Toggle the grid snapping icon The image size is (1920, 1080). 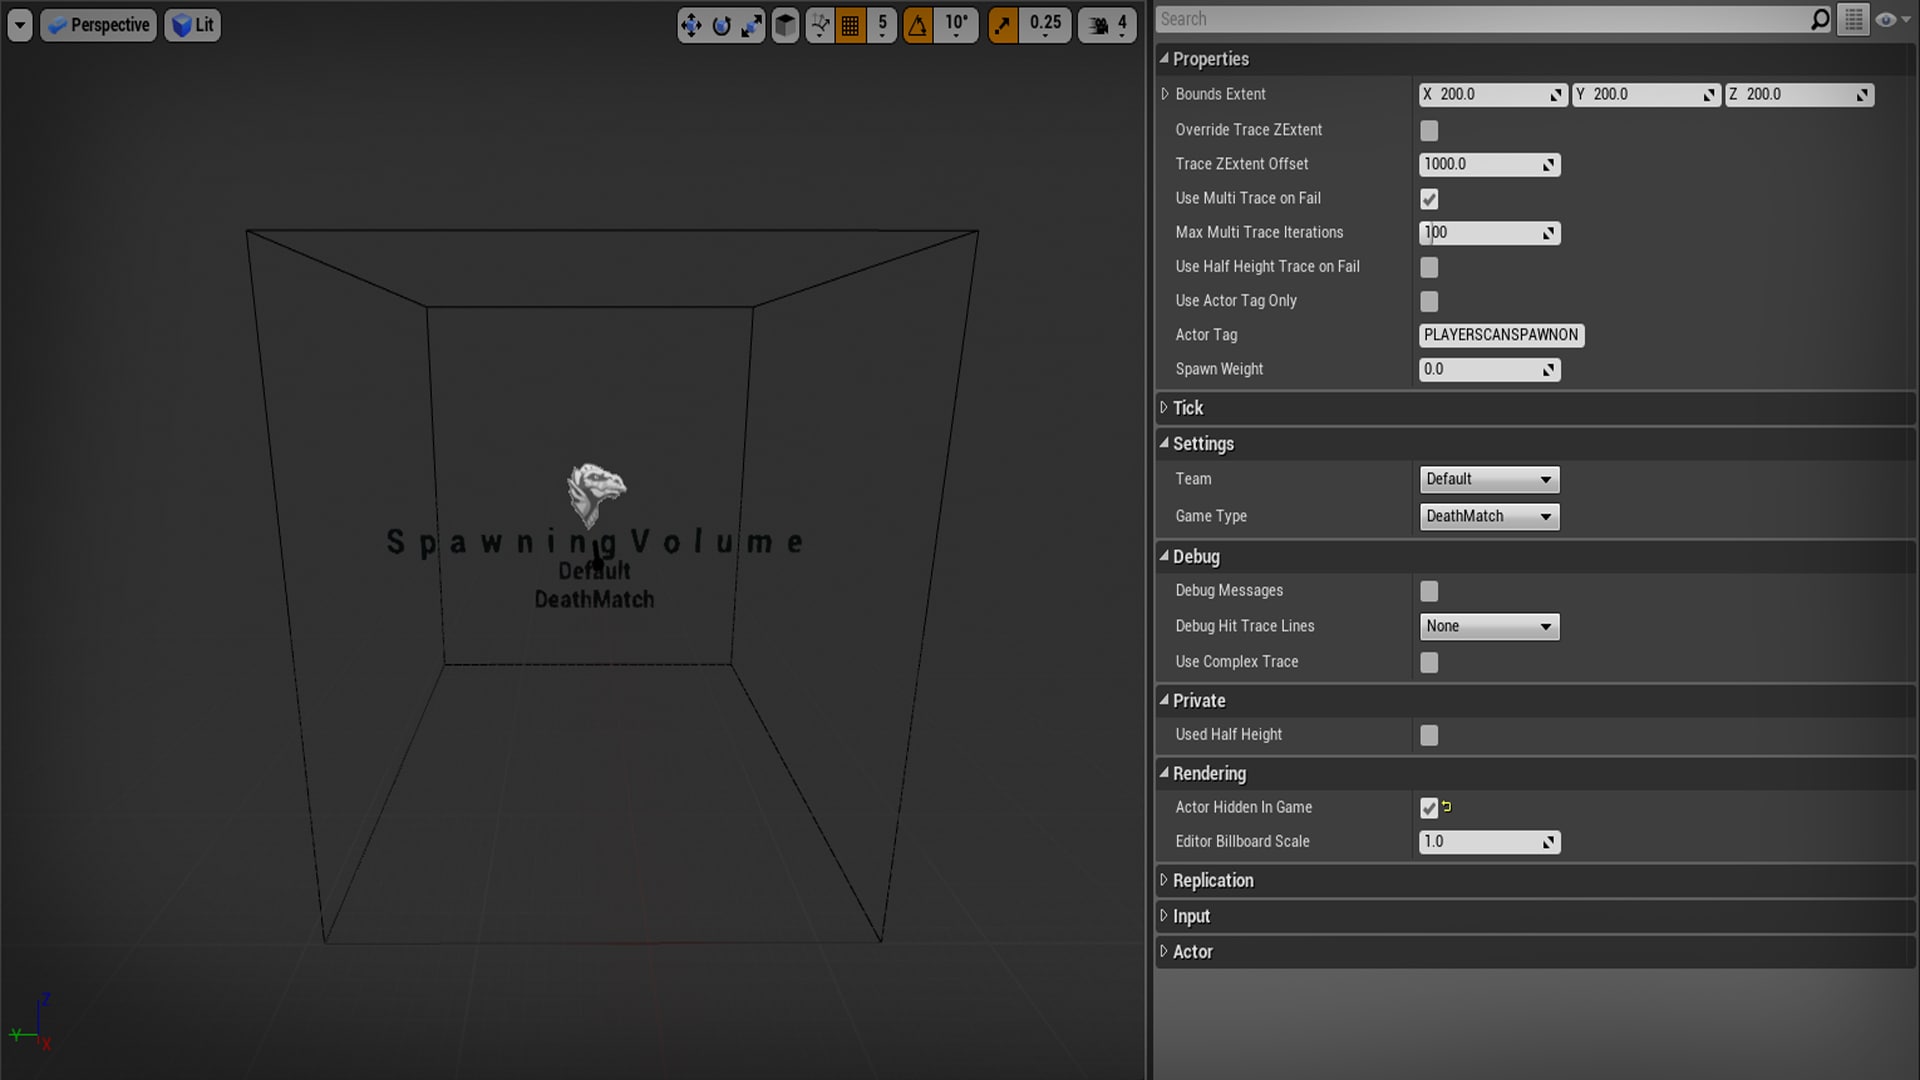849,25
